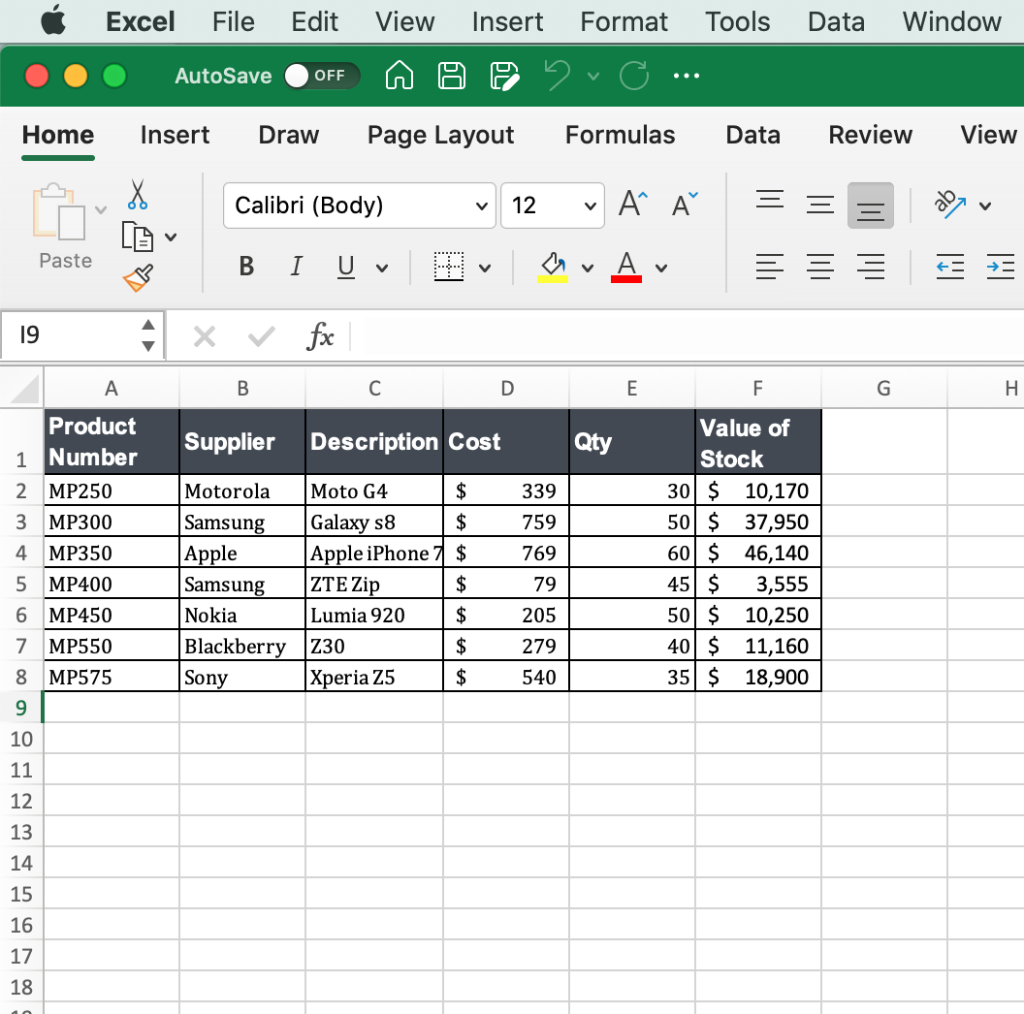Decrease font size with small A icon
The height and width of the screenshot is (1014, 1024).
pos(685,204)
